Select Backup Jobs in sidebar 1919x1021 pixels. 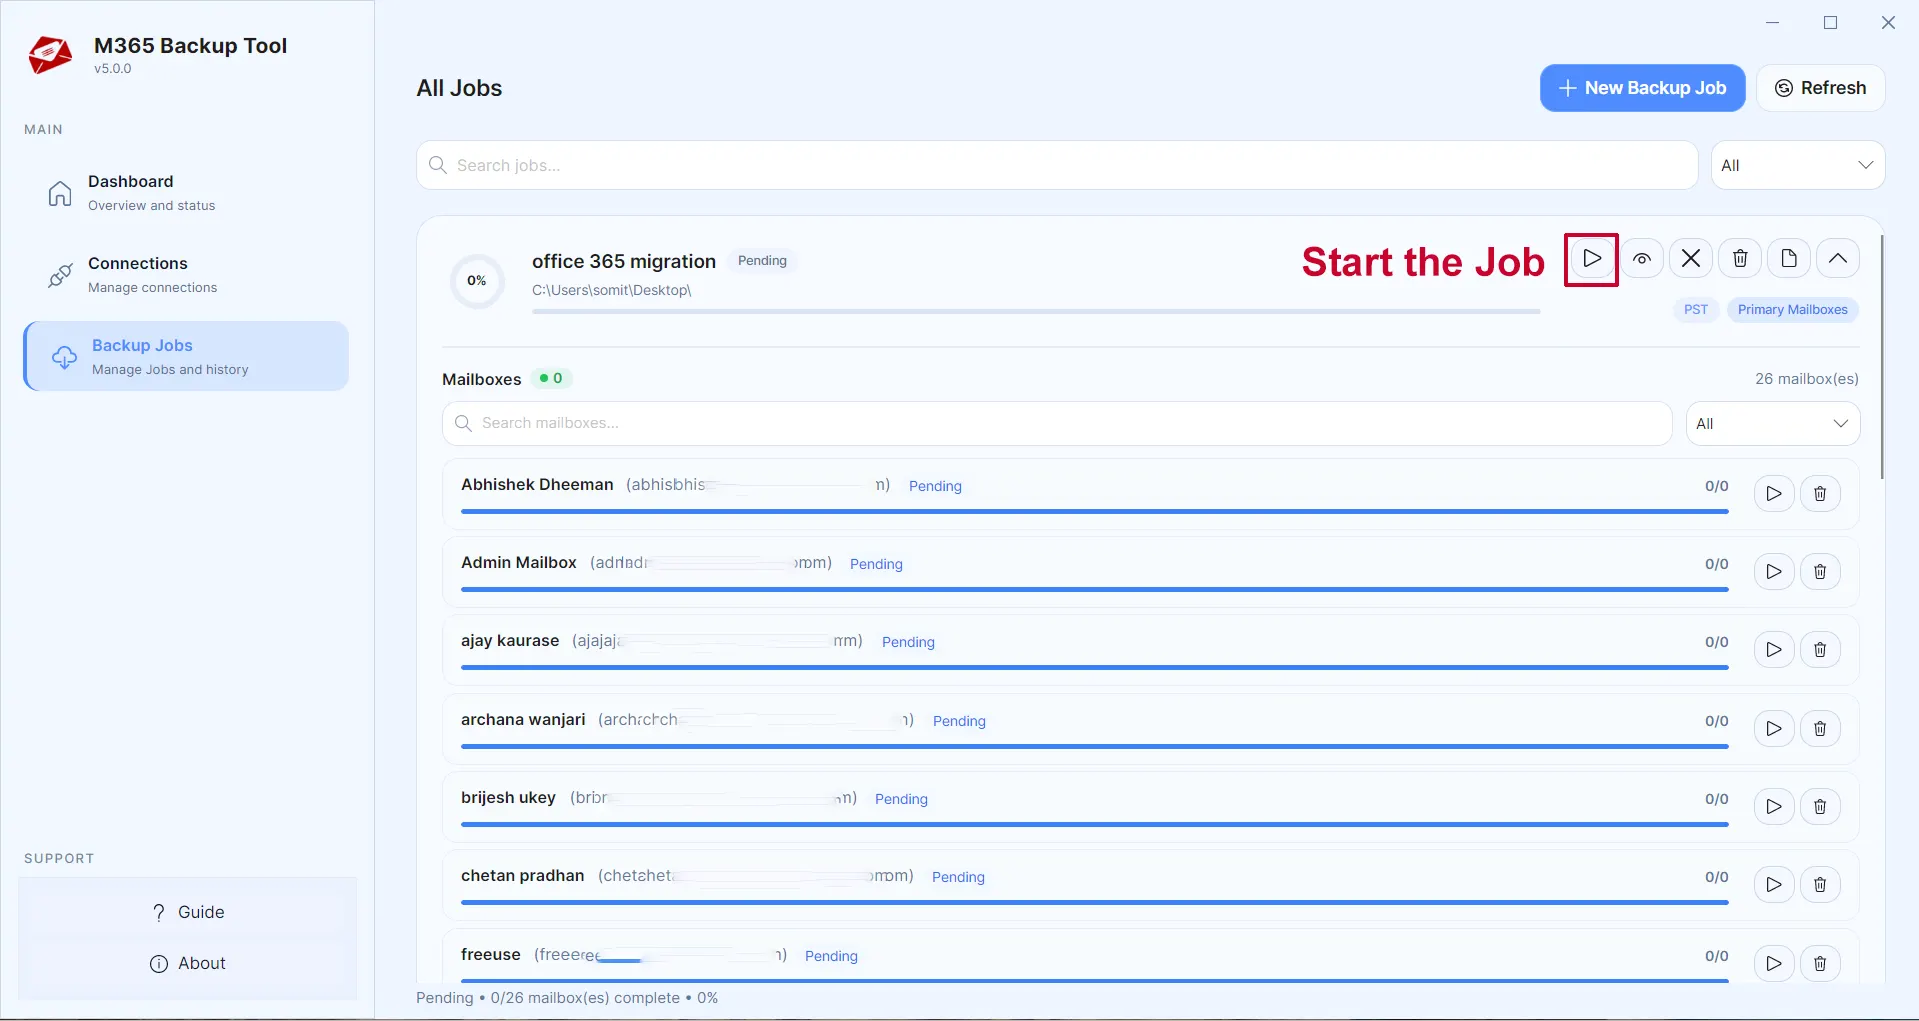[x=186, y=356]
